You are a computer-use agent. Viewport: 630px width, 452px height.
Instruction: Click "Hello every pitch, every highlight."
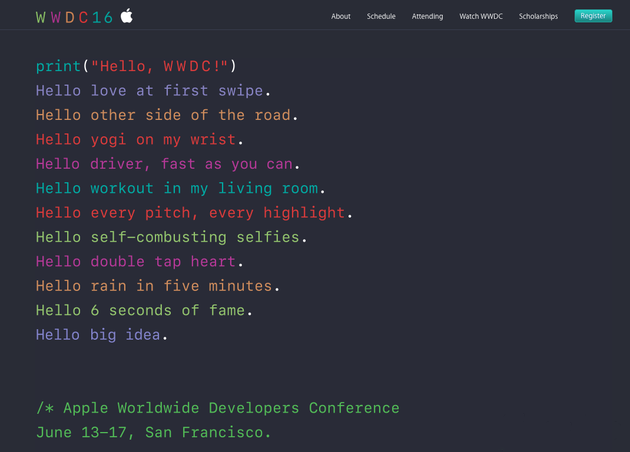(x=194, y=213)
